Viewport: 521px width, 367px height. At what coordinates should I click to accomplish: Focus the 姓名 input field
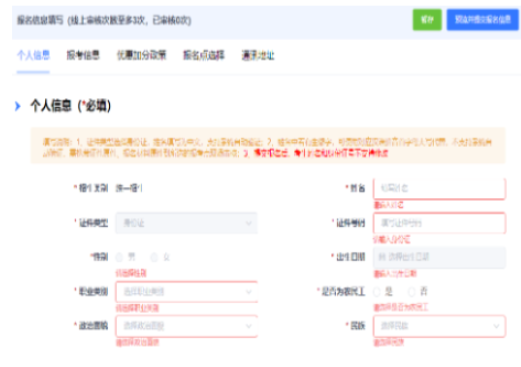[x=439, y=188]
